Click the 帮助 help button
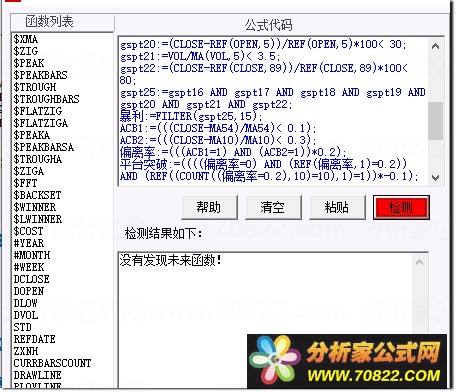Screen dimensions: 457x392 [x=209, y=207]
